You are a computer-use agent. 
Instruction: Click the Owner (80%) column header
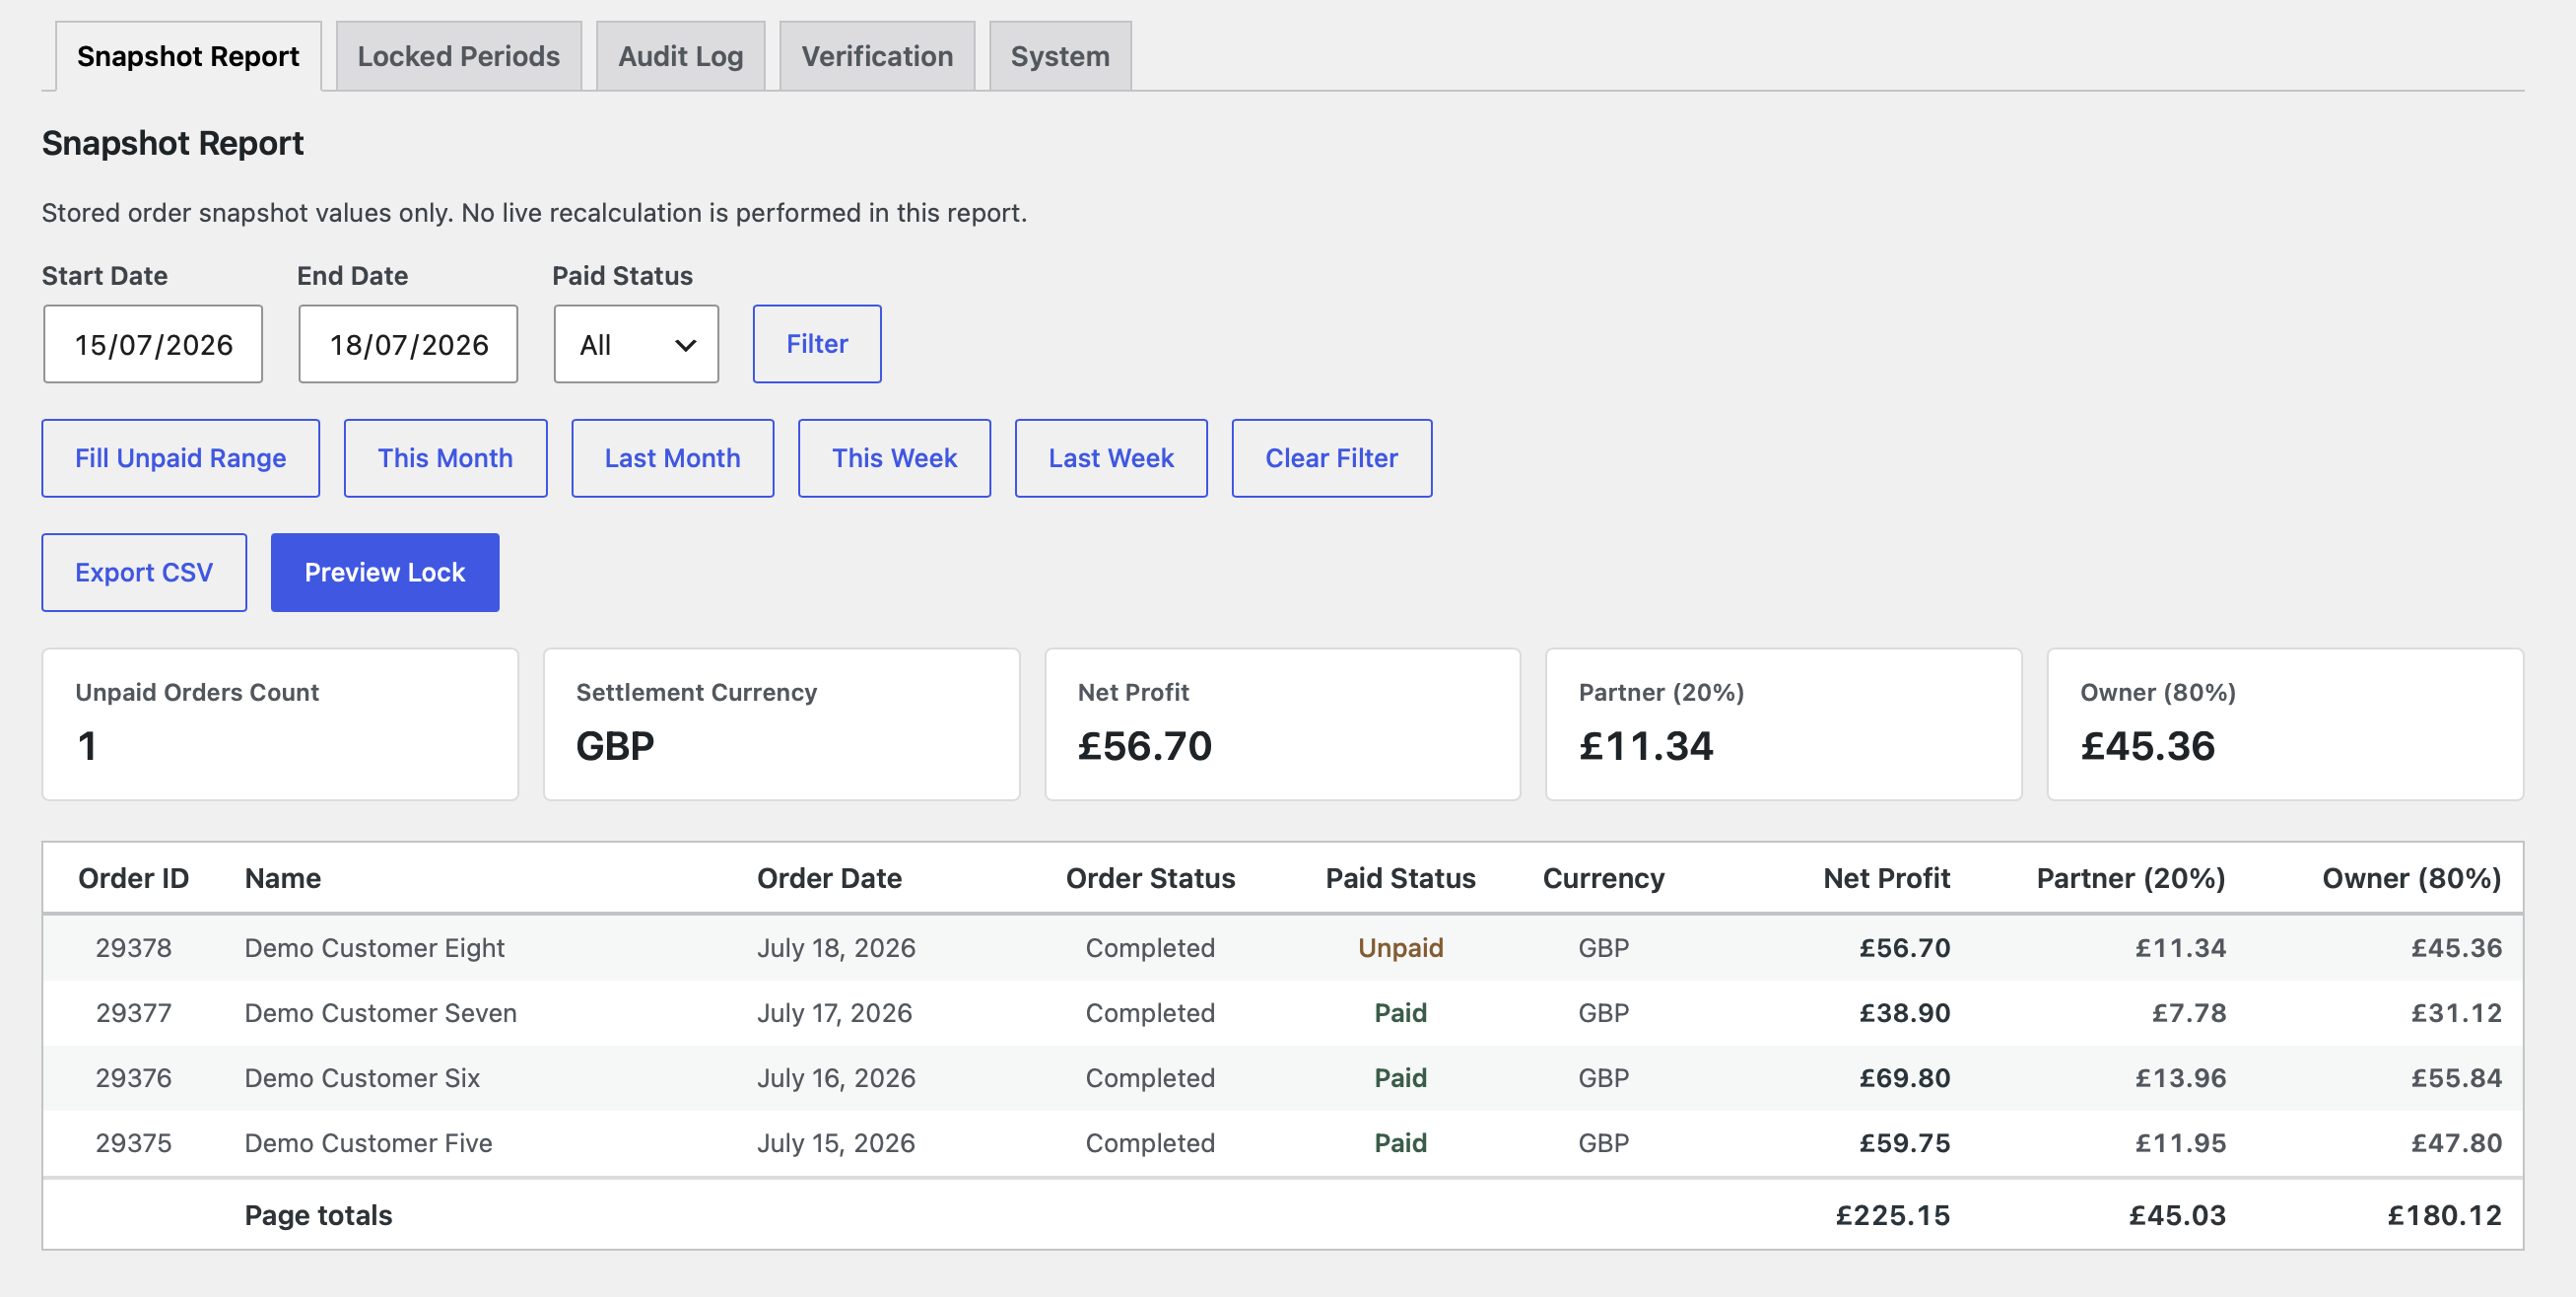coord(2411,878)
